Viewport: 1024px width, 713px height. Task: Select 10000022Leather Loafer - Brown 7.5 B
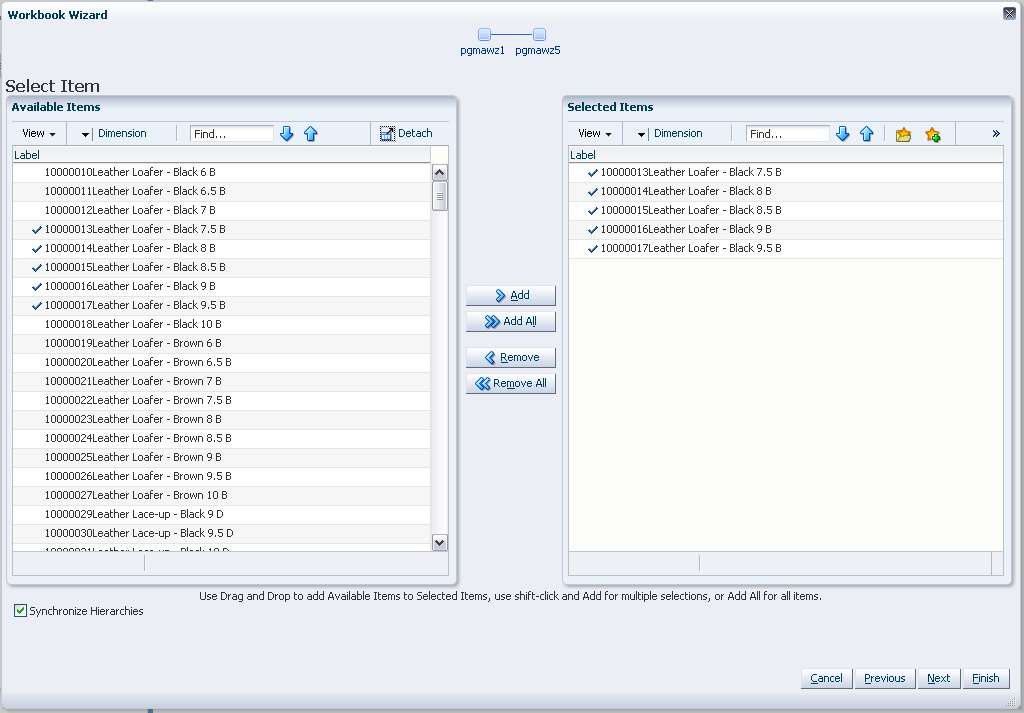(221, 399)
